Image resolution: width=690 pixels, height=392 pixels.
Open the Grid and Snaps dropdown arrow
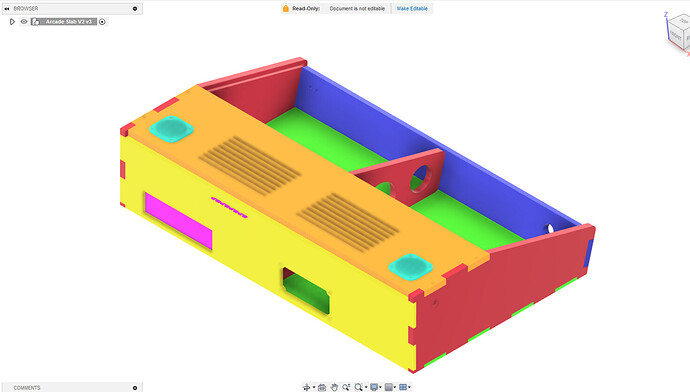395,387
